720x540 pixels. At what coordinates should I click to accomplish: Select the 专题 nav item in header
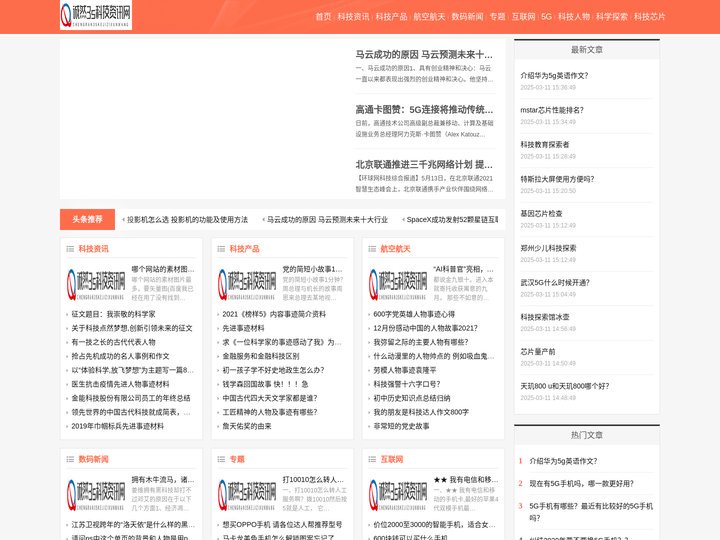coord(497,17)
